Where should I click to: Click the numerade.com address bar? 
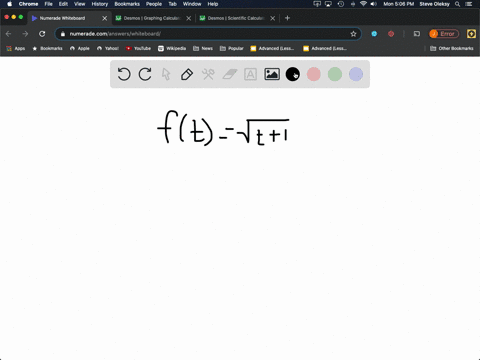click(x=207, y=34)
